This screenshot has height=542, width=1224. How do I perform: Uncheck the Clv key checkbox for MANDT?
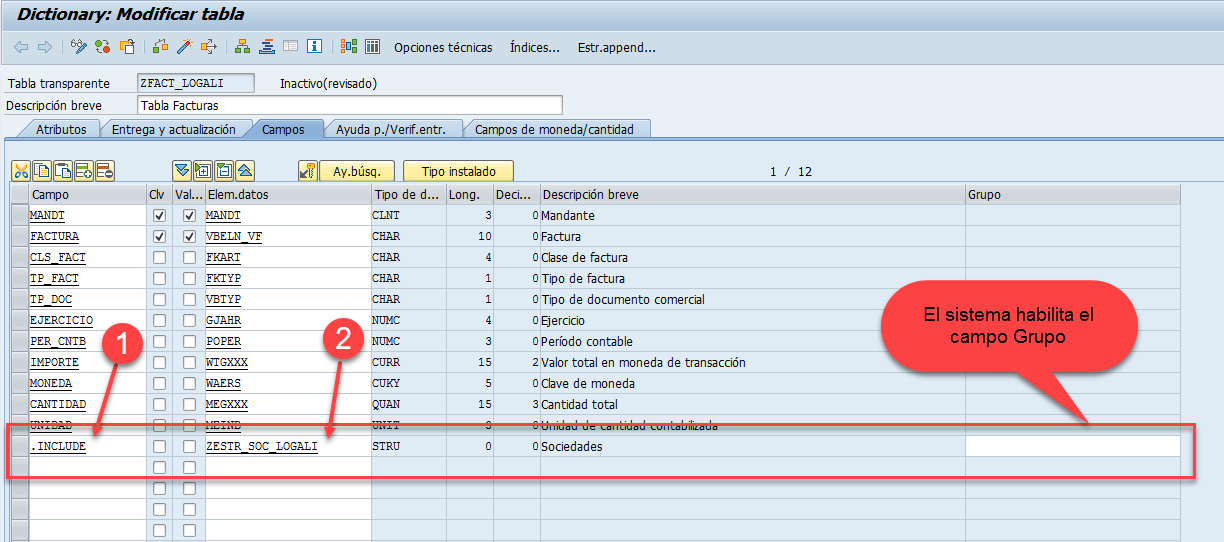160,216
